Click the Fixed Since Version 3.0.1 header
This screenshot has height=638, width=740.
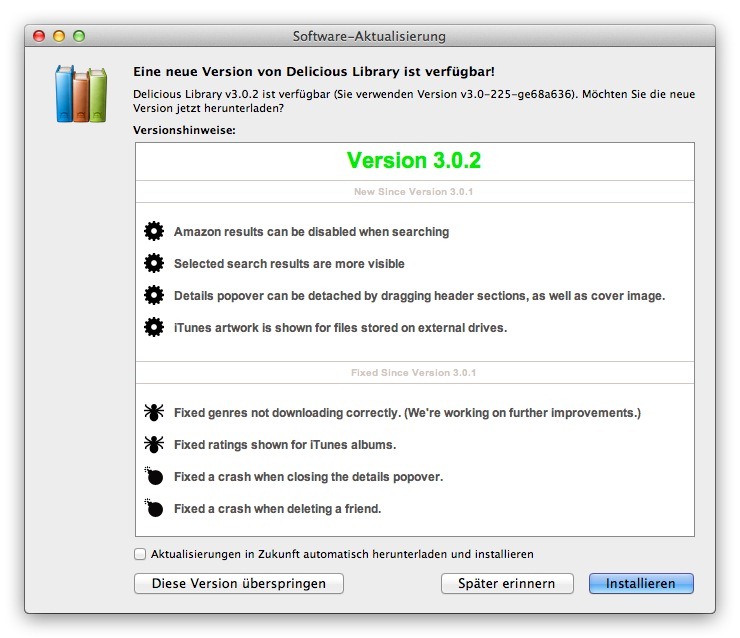point(414,373)
